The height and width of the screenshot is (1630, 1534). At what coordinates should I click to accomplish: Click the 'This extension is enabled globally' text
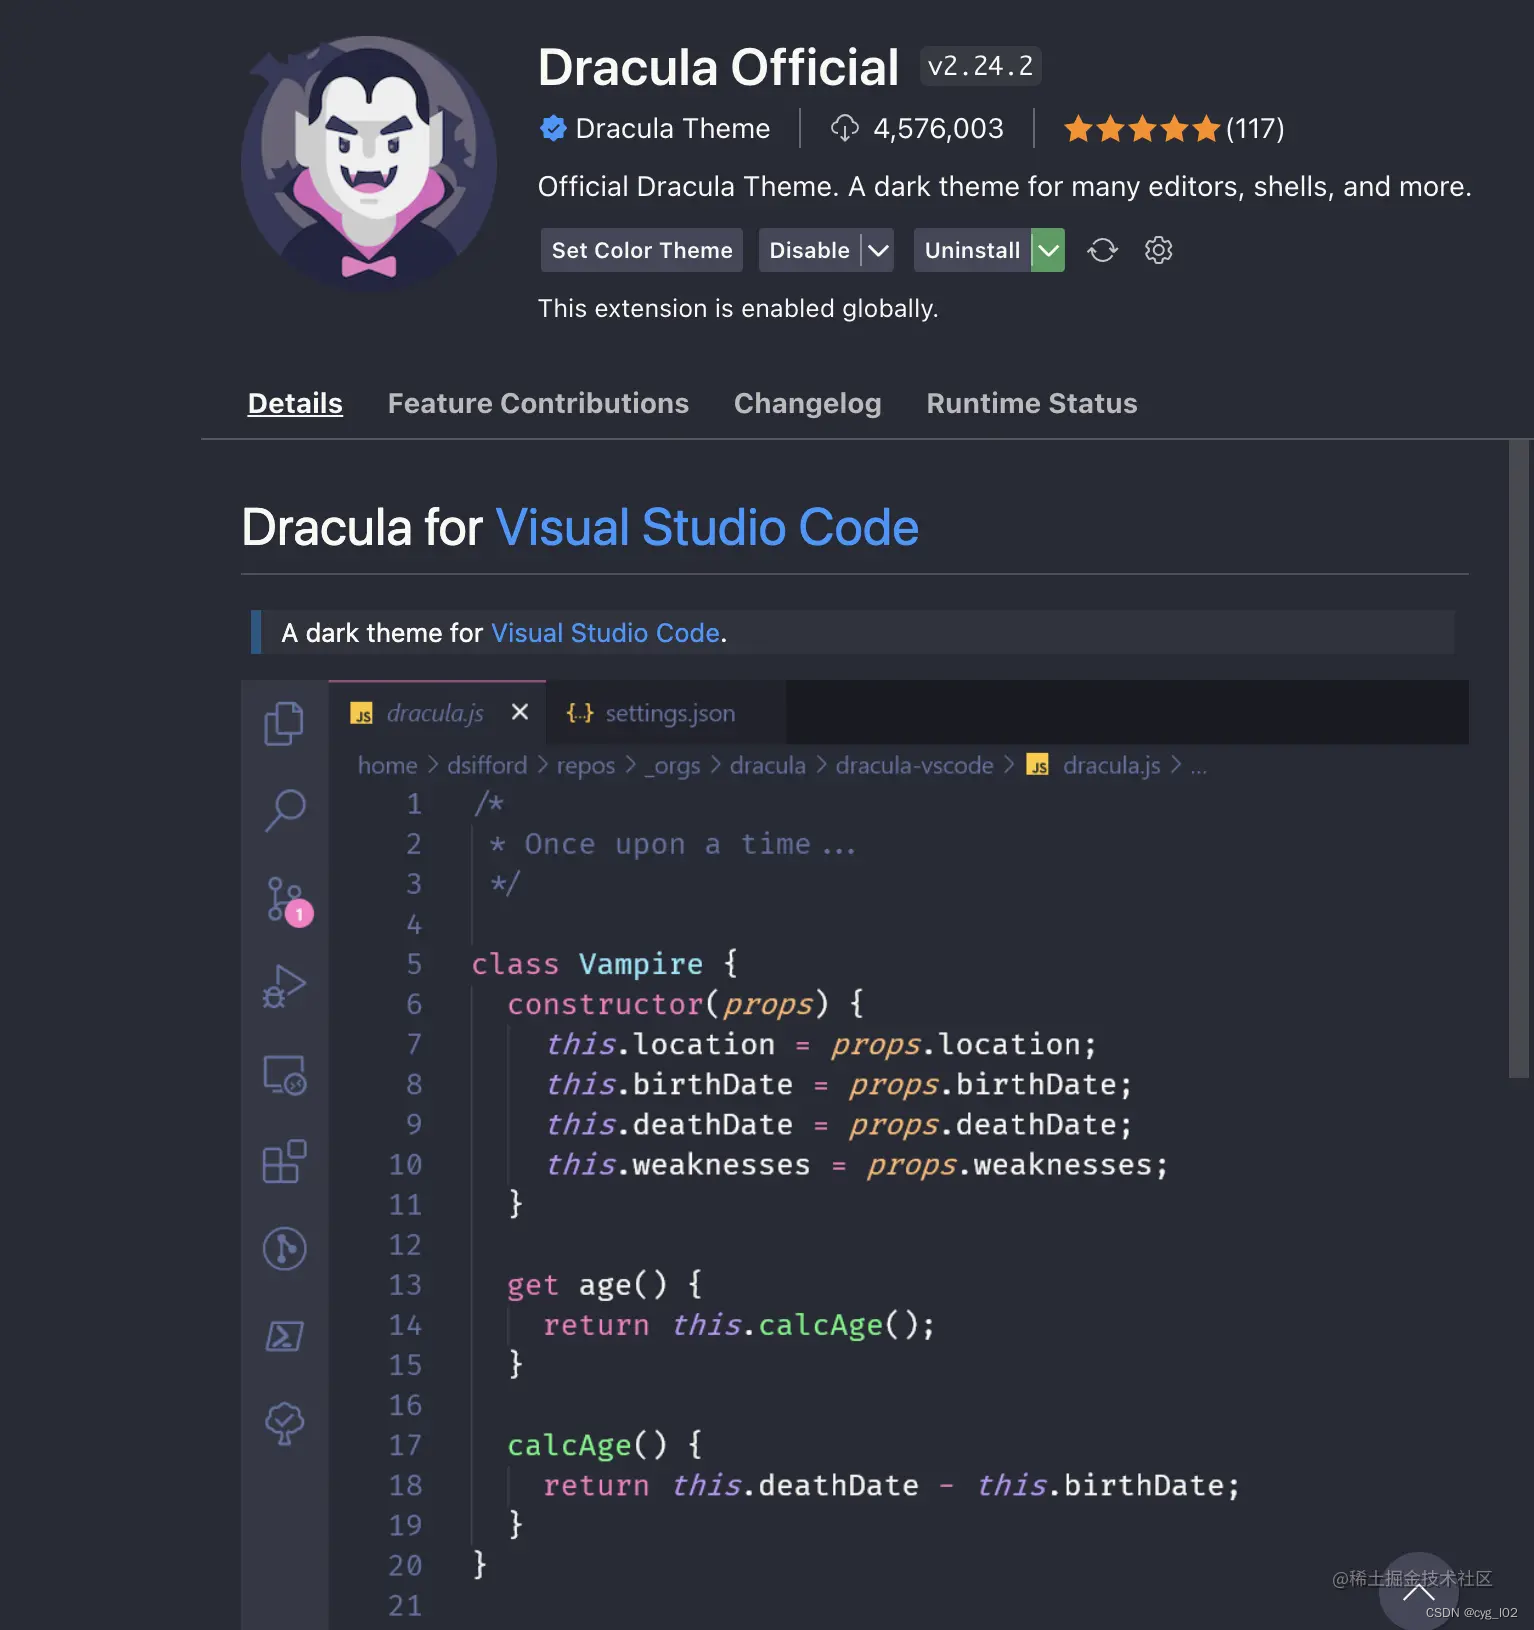(x=738, y=308)
